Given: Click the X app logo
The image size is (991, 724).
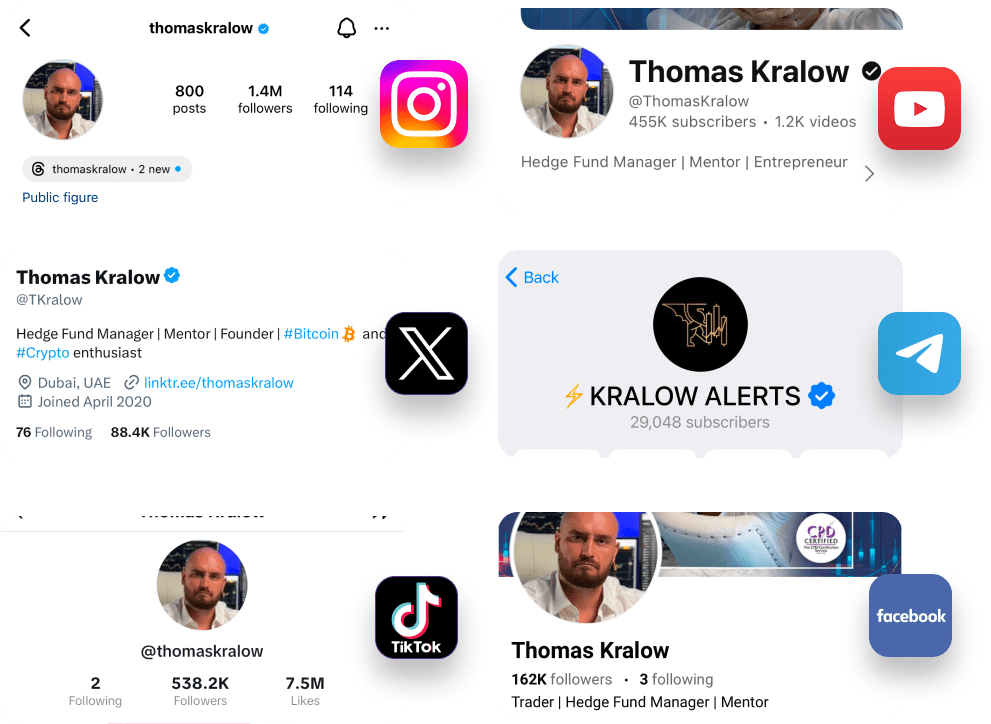Looking at the screenshot, I should point(427,353).
